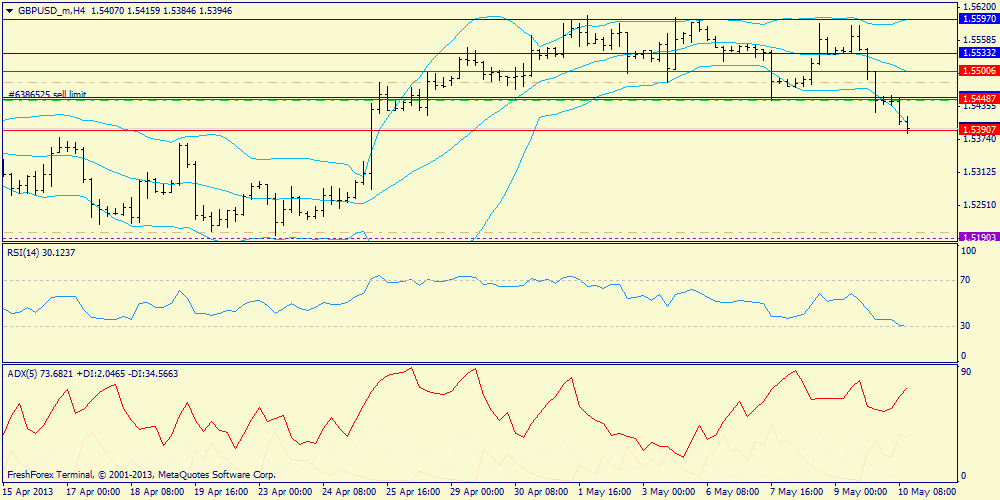This screenshot has width=1000, height=500.
Task: Click the ADX scale 90 label
Action: pos(967,372)
